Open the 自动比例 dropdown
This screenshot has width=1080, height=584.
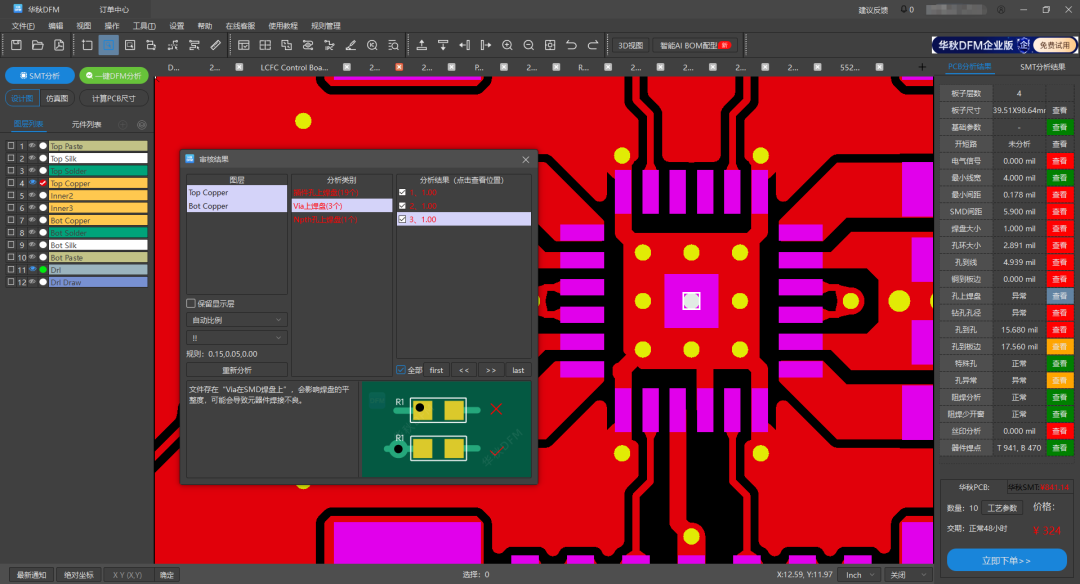click(x=237, y=320)
